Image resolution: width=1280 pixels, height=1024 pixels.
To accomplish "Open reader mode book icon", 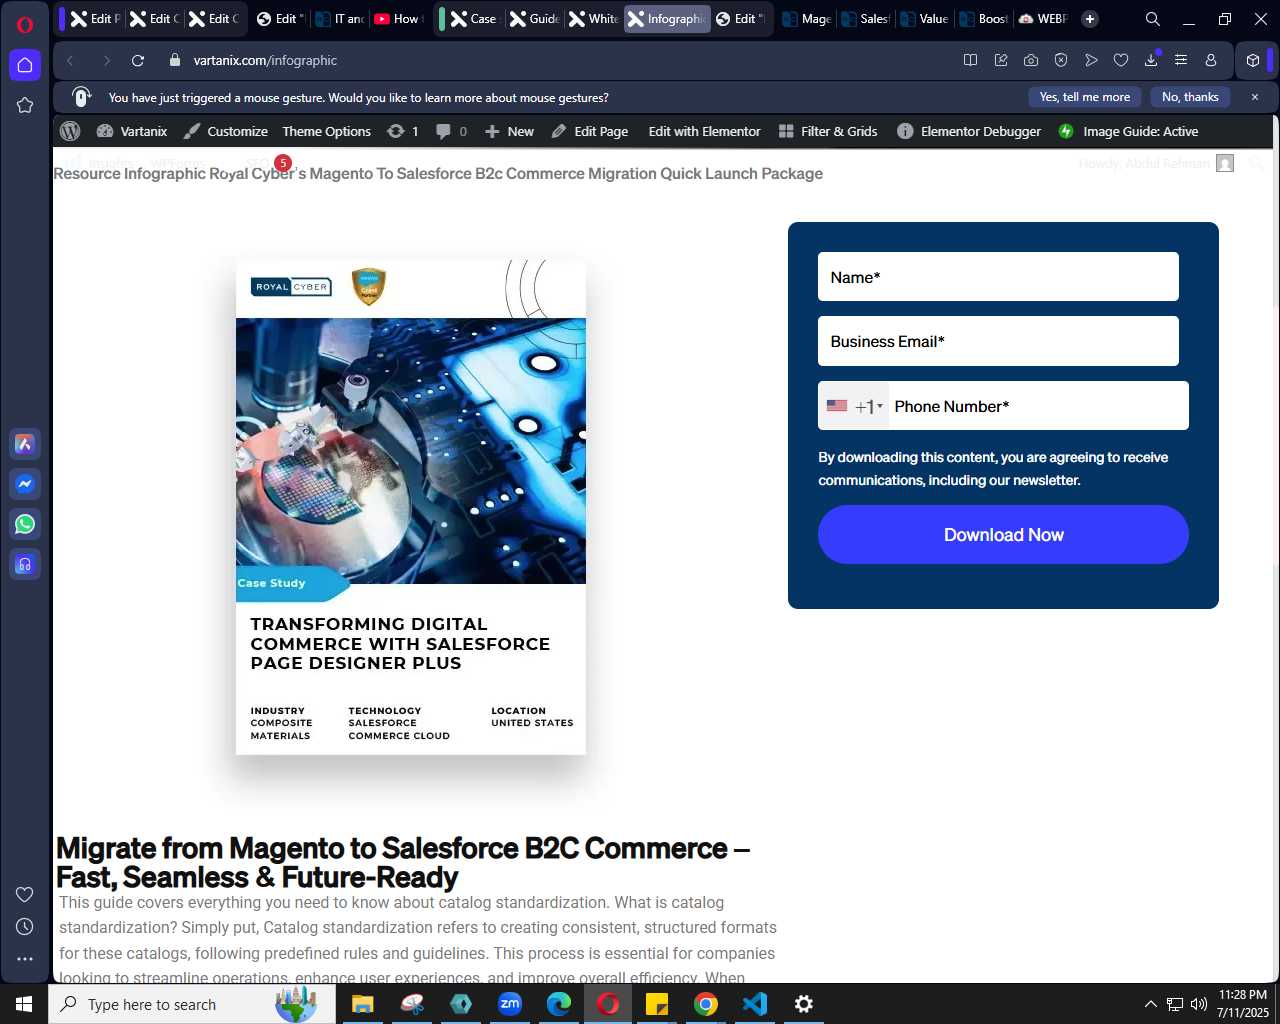I will pyautogui.click(x=970, y=60).
